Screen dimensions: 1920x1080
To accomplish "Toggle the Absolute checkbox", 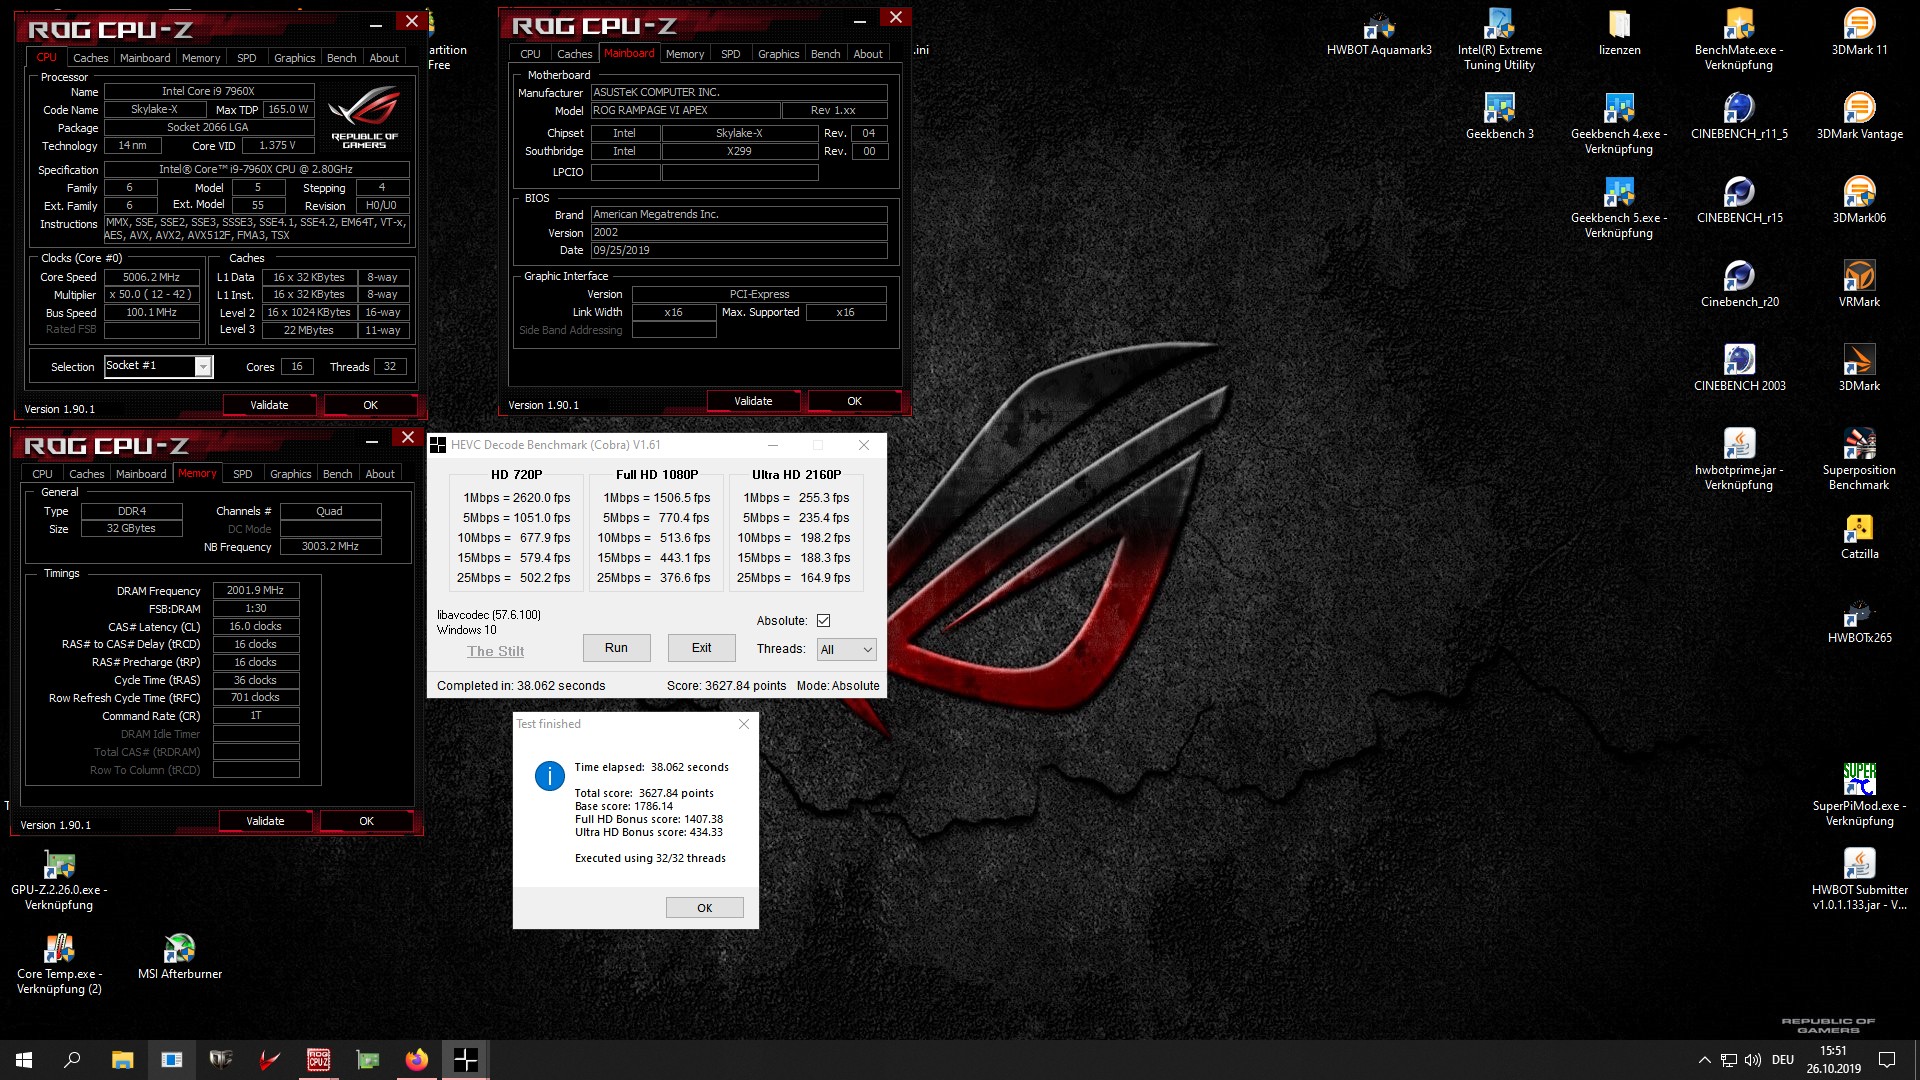I will (823, 621).
